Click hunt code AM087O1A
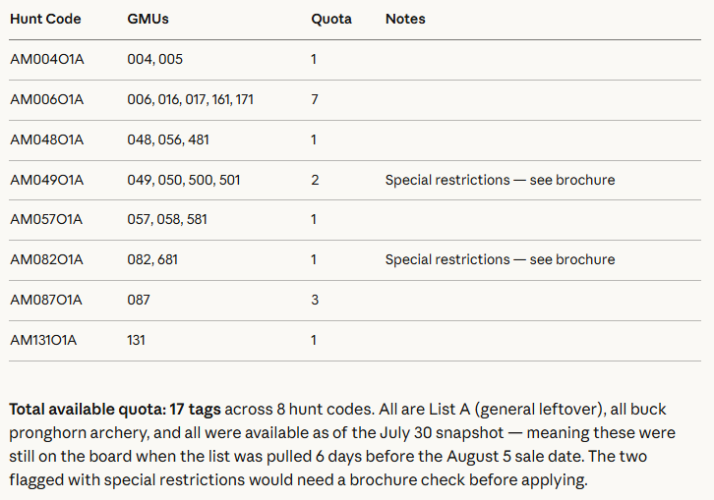 click(47, 300)
